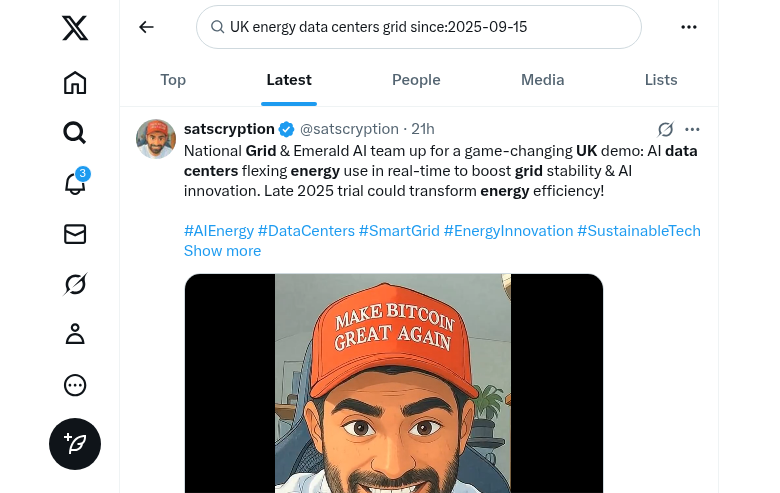Open Messages envelope icon
This screenshot has height=493, width=780.
click(75, 234)
